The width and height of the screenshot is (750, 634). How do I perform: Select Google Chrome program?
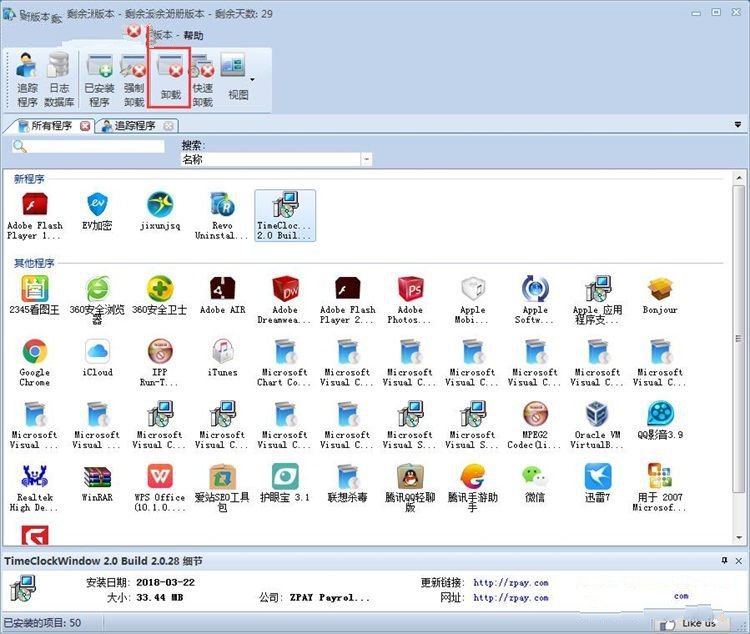[34, 363]
